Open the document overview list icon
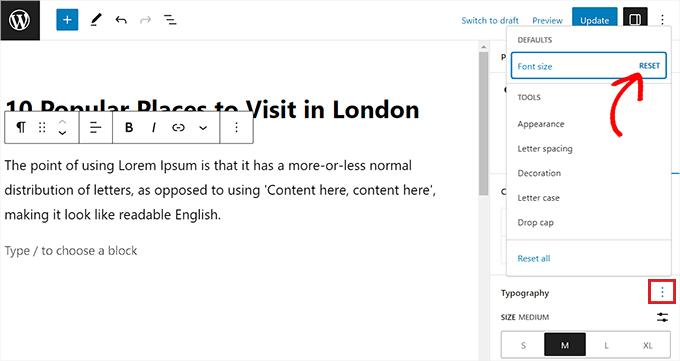Screen dimensions: 680x361 [x=170, y=20]
